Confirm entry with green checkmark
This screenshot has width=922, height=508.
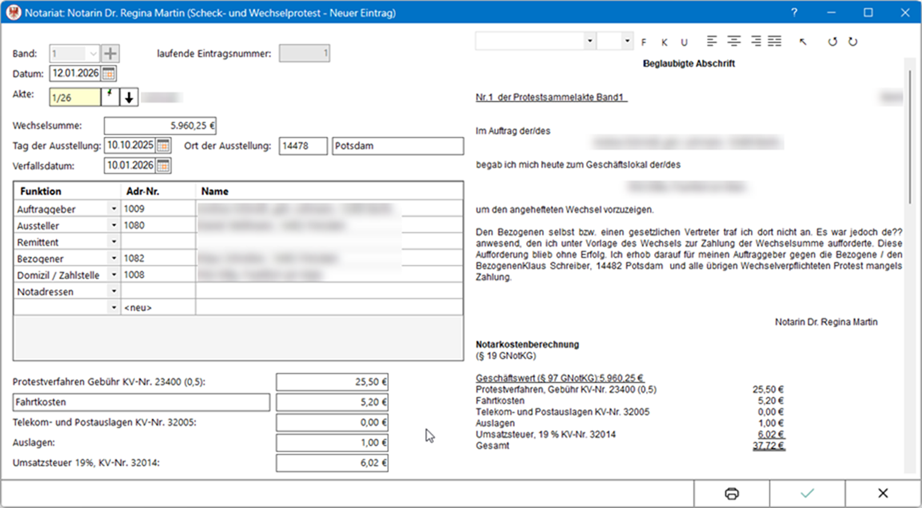point(807,493)
